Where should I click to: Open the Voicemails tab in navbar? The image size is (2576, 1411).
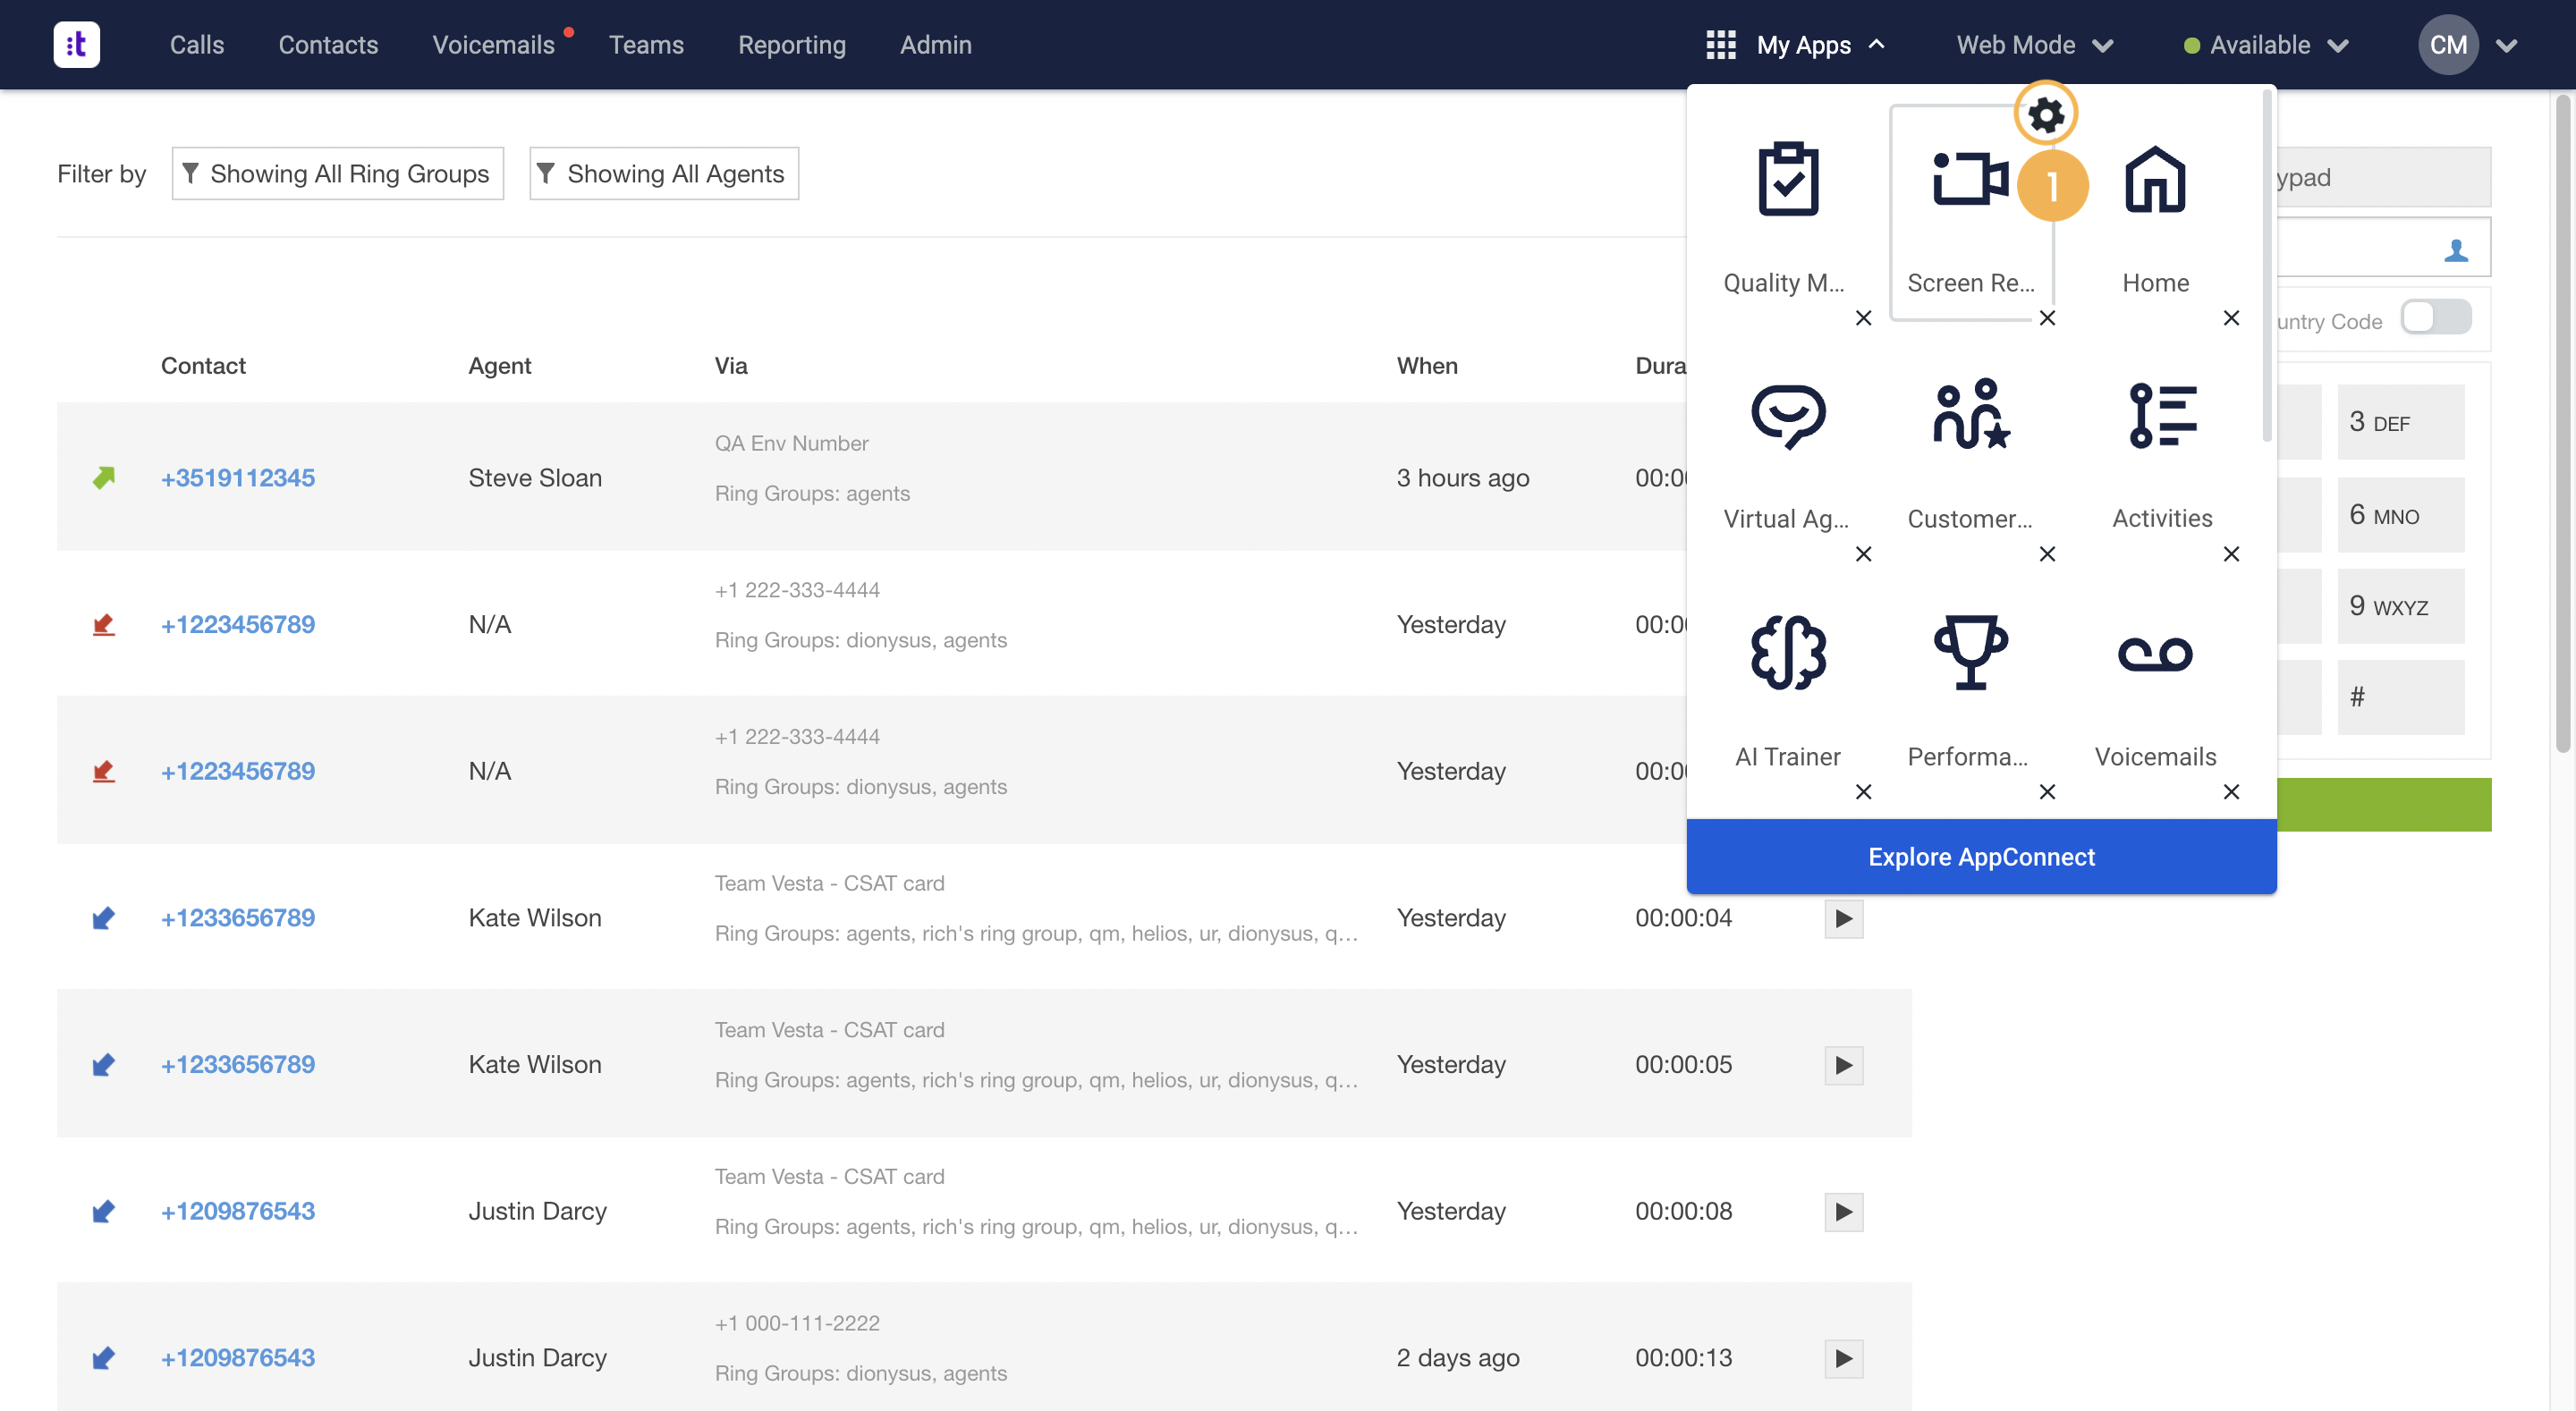click(x=493, y=45)
